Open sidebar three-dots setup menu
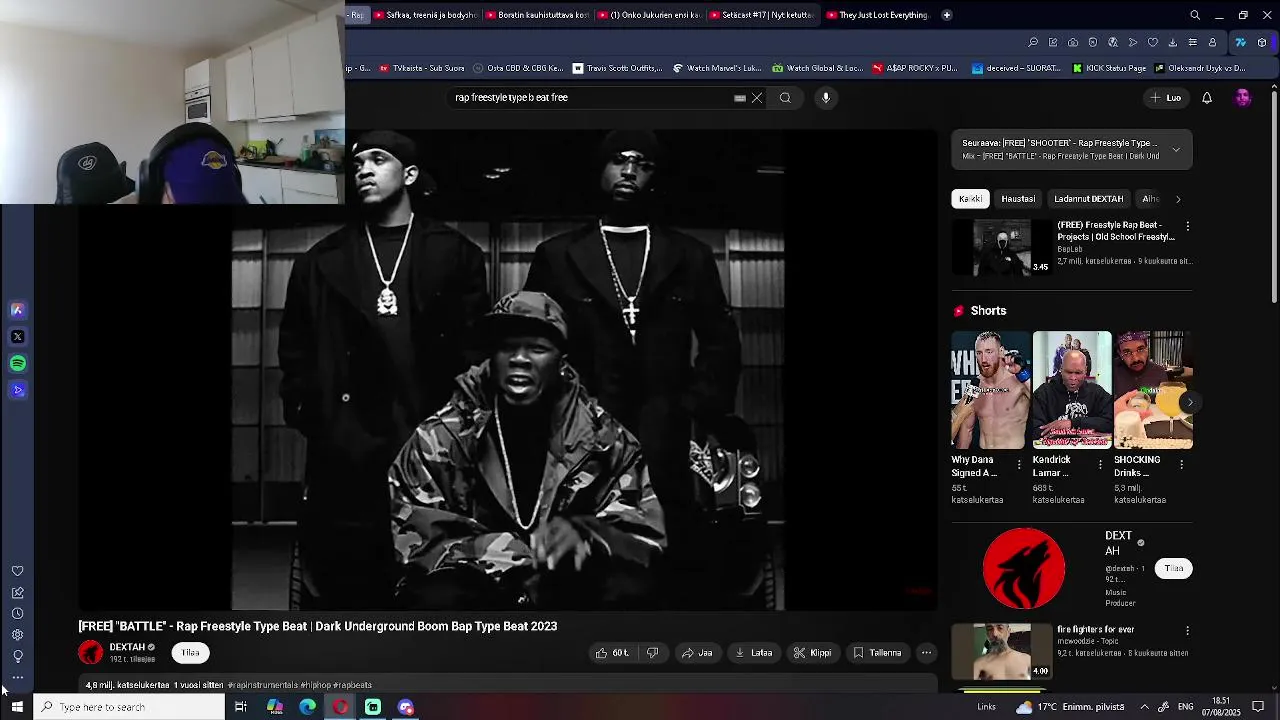Viewport: 1280px width, 720px height. coord(17,678)
